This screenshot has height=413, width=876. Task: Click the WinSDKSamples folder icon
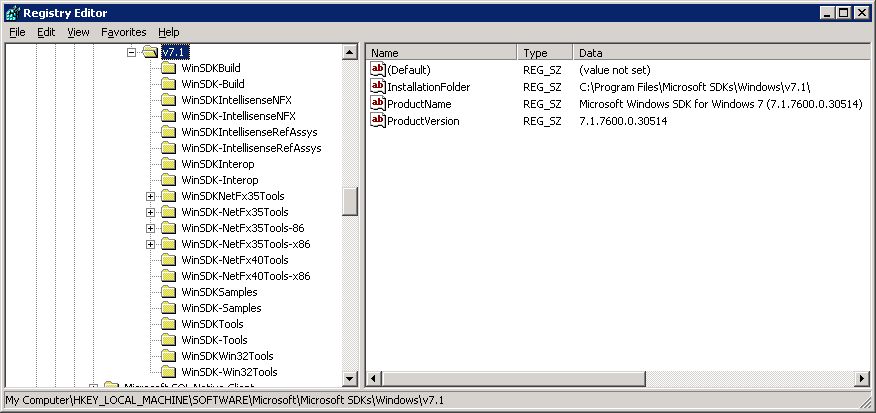168,292
